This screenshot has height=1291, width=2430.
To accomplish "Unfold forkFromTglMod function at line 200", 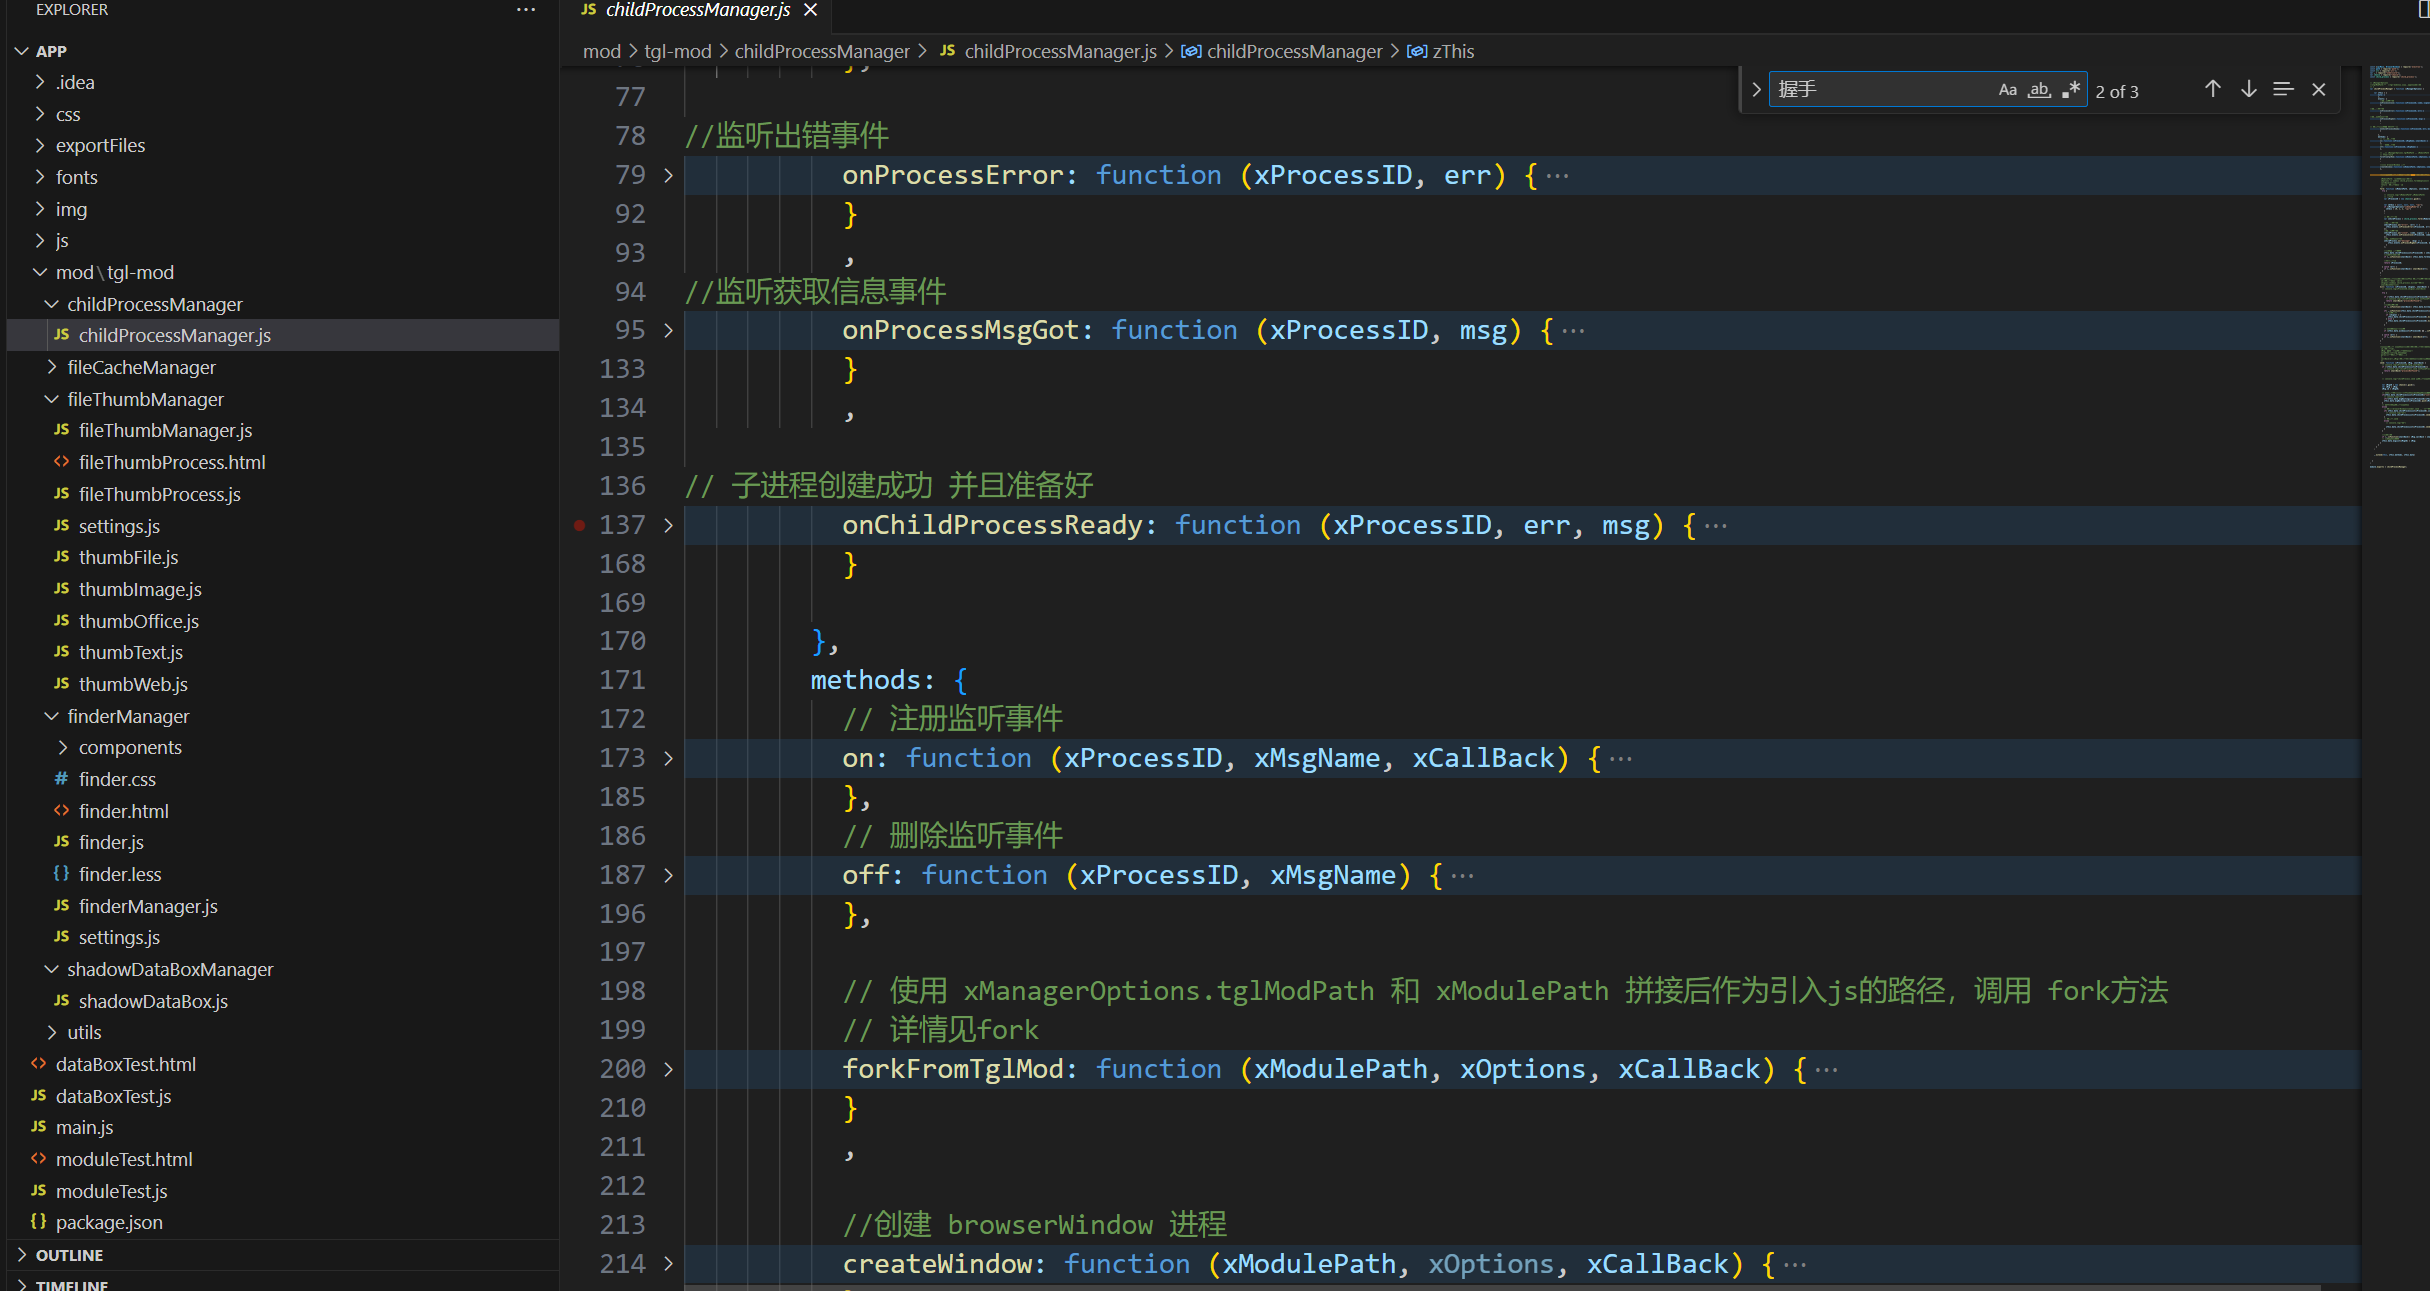I will (668, 1069).
